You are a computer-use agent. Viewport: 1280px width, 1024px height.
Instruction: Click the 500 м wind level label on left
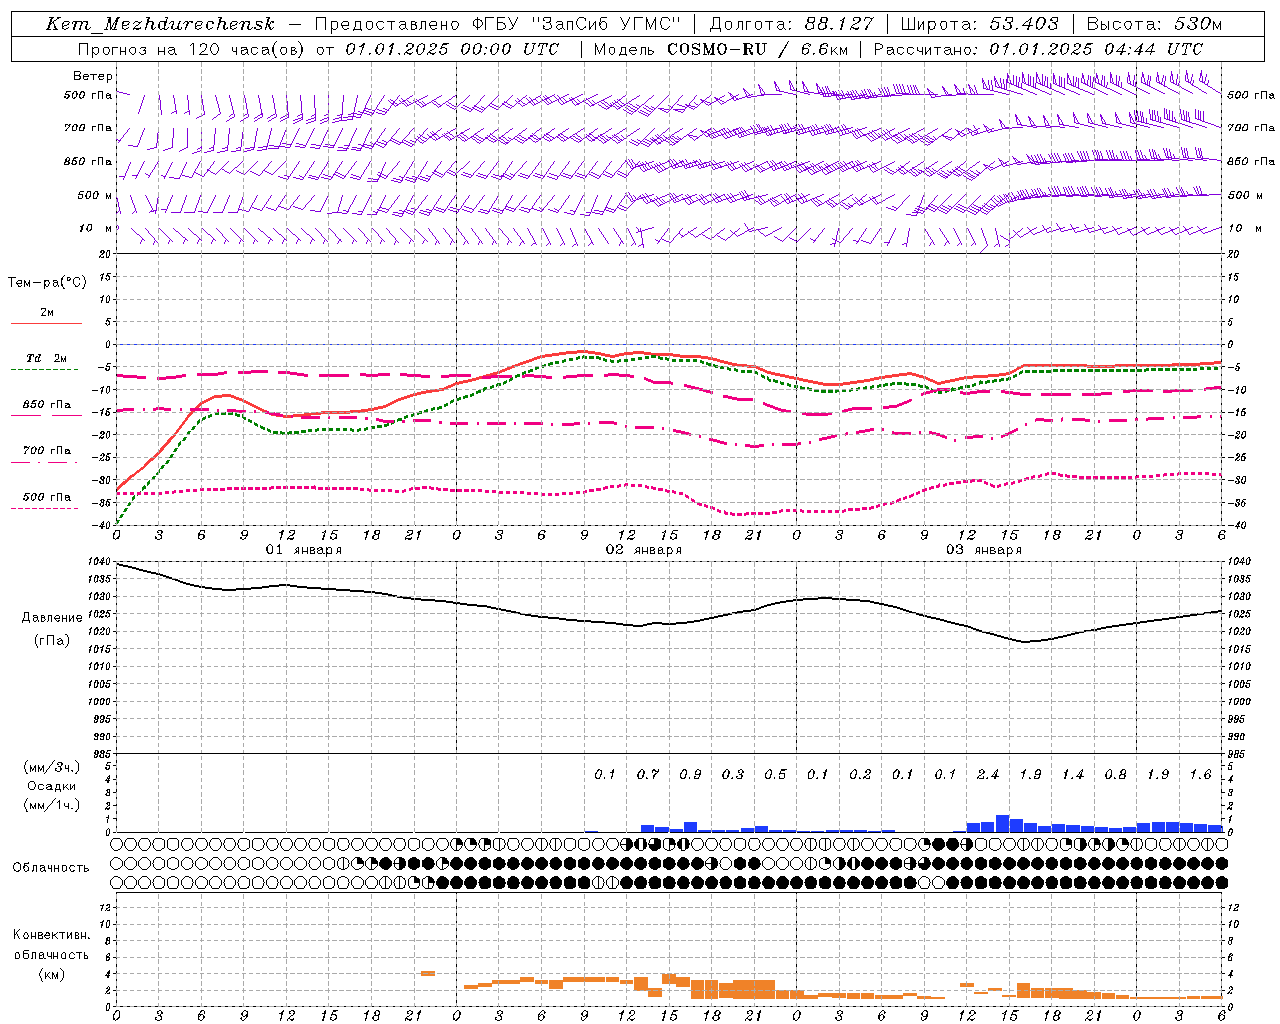[95, 195]
